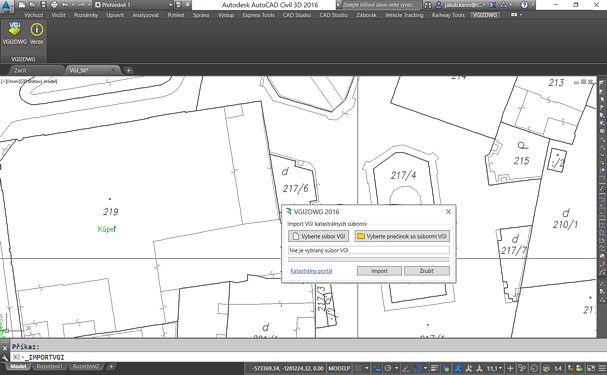Click the Redo arrow icon
Screen dimensions: 607x375
click(x=81, y=5)
